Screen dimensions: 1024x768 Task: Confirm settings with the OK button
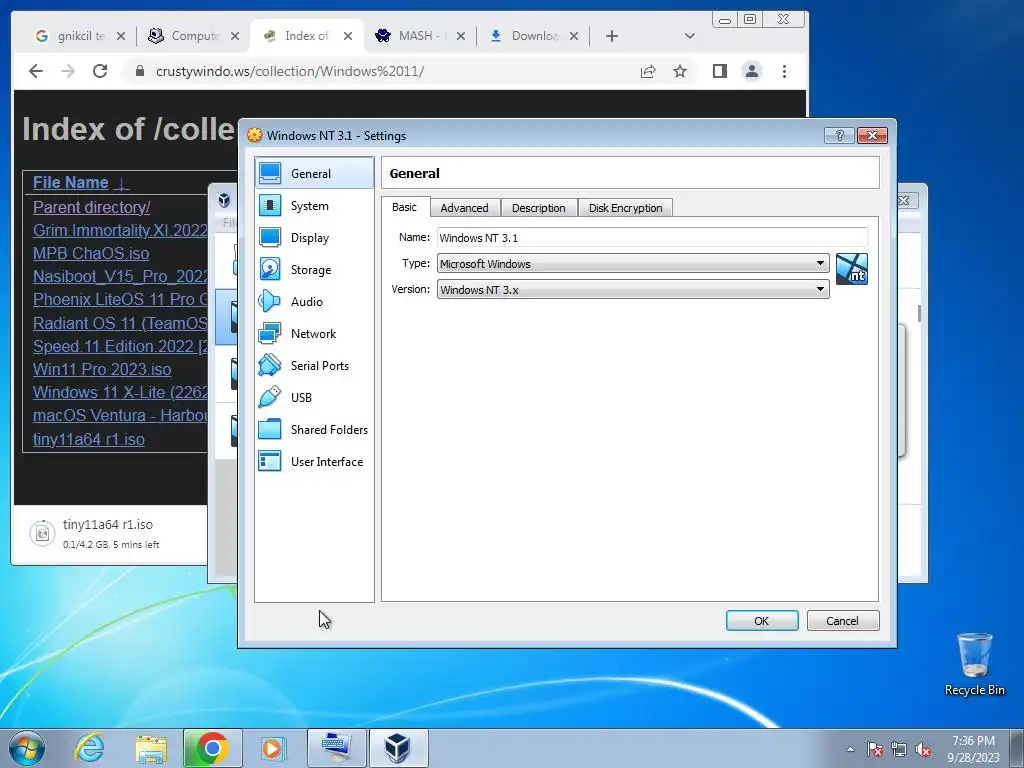tap(761, 620)
